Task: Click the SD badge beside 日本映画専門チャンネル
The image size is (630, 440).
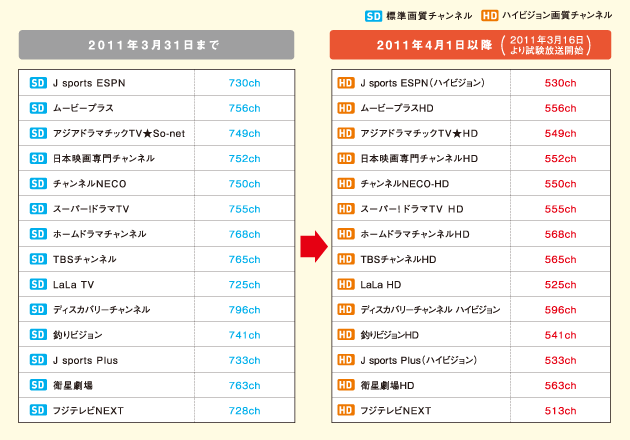Action: pyautogui.click(x=38, y=158)
